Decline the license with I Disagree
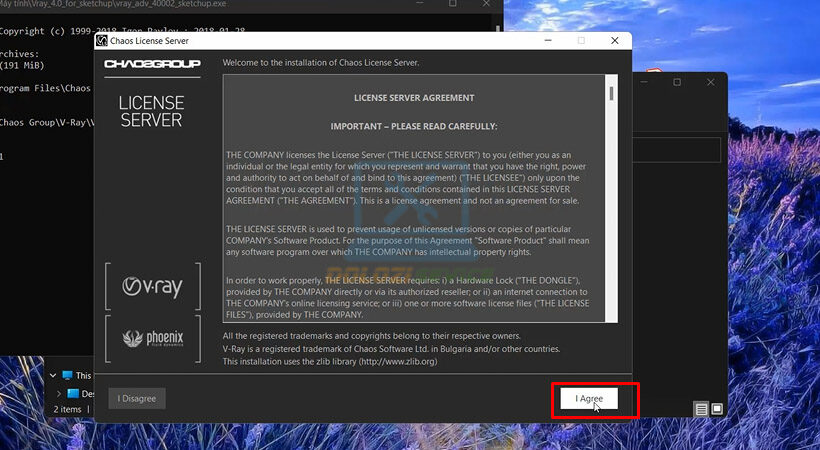Image resolution: width=820 pixels, height=450 pixels. [137, 399]
